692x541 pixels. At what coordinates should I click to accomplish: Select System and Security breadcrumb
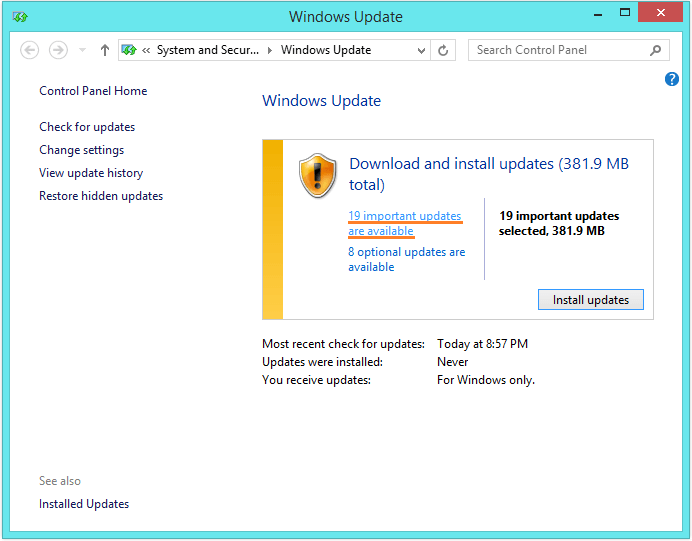pos(208,50)
